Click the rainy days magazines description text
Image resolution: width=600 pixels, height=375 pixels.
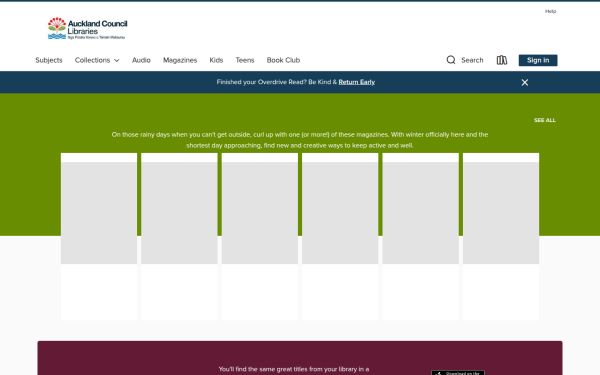[300, 140]
